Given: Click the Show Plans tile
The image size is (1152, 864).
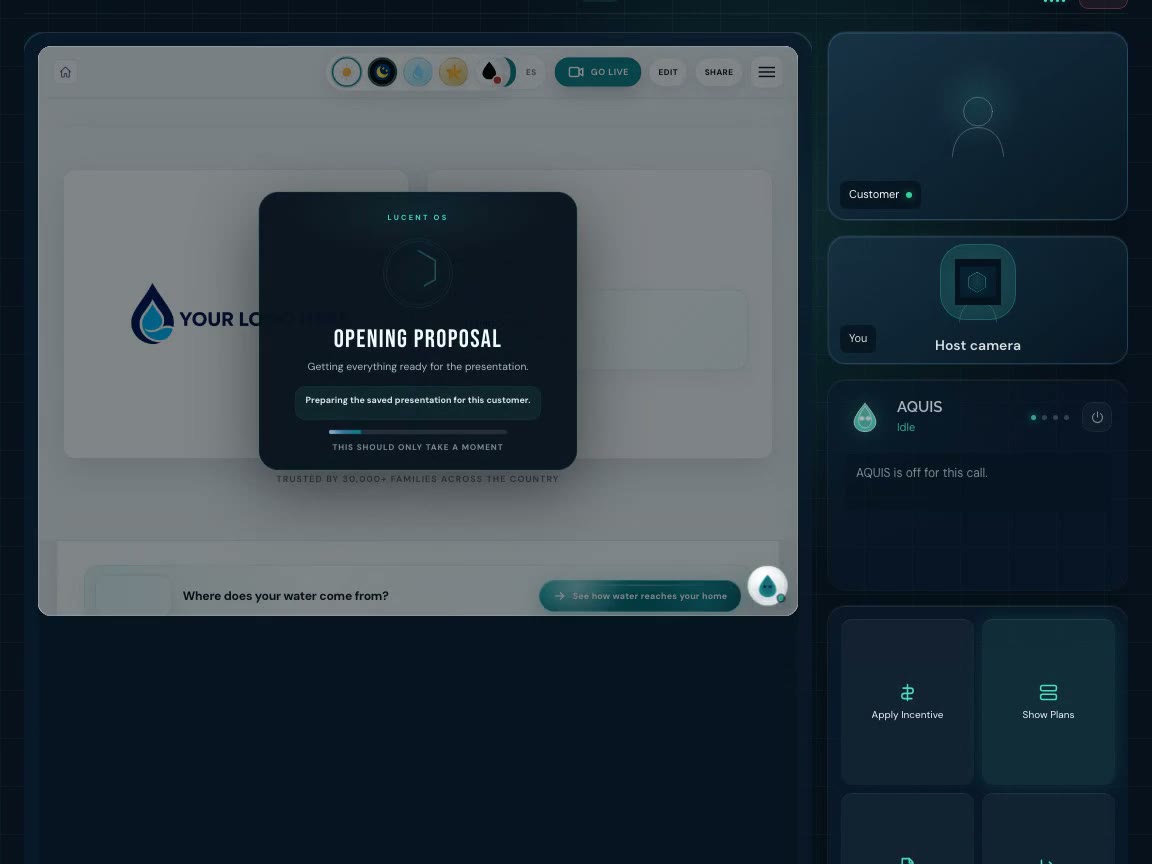Looking at the screenshot, I should coord(1048,702).
